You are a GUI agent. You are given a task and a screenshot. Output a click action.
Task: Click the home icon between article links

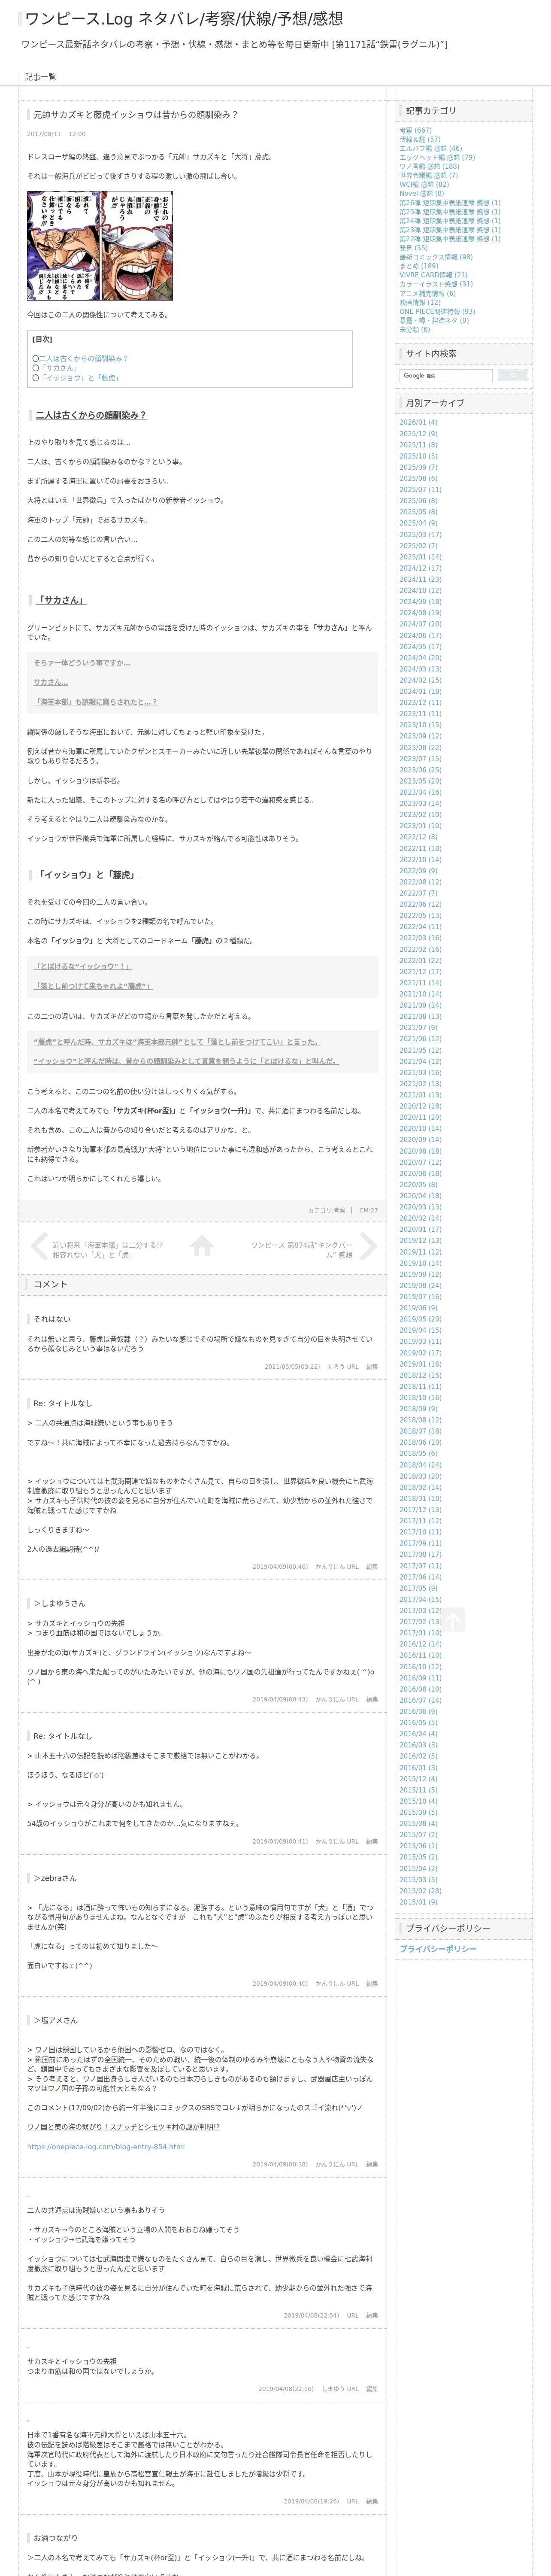click(202, 1245)
